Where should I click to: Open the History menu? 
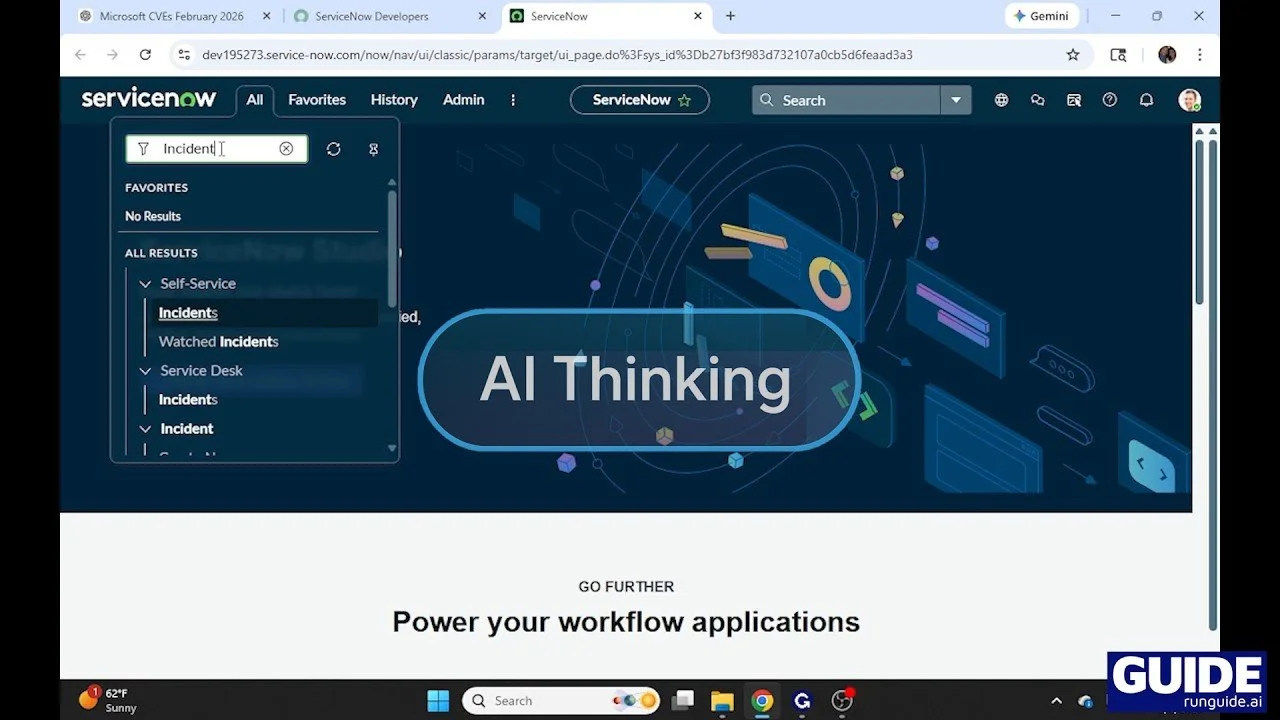(x=394, y=100)
